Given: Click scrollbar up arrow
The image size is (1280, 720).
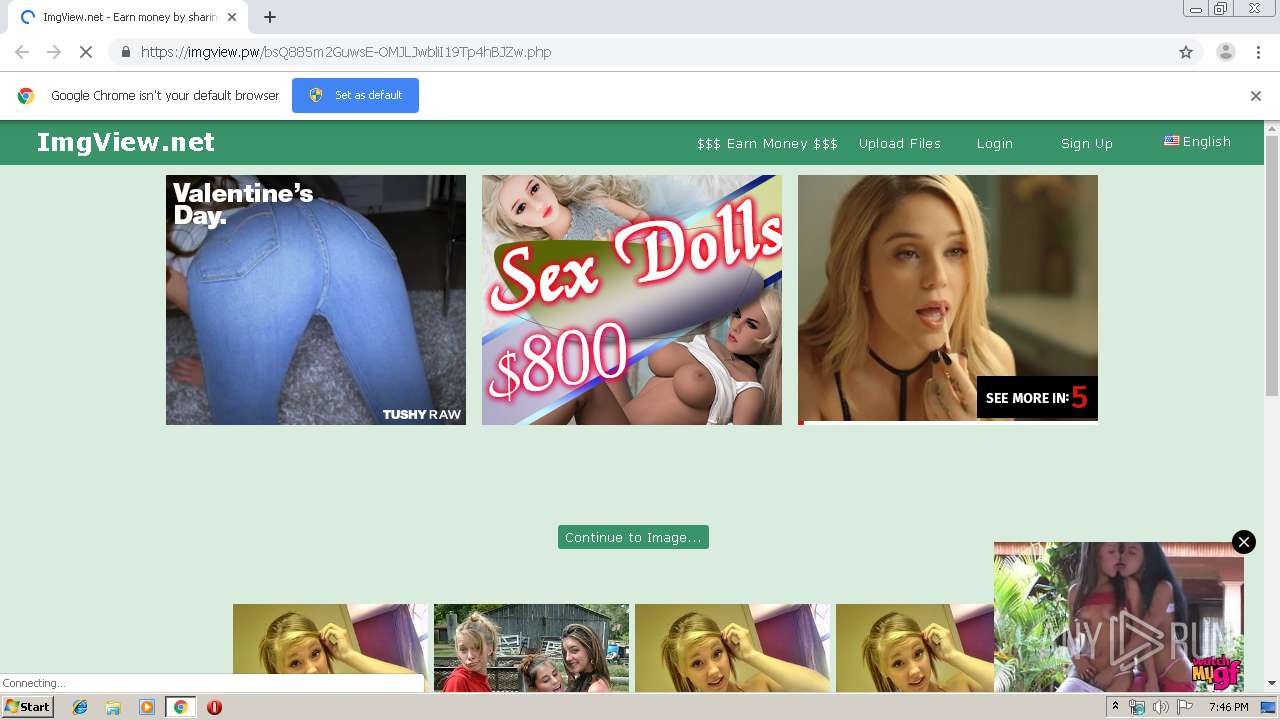Looking at the screenshot, I should pos(1272,128).
